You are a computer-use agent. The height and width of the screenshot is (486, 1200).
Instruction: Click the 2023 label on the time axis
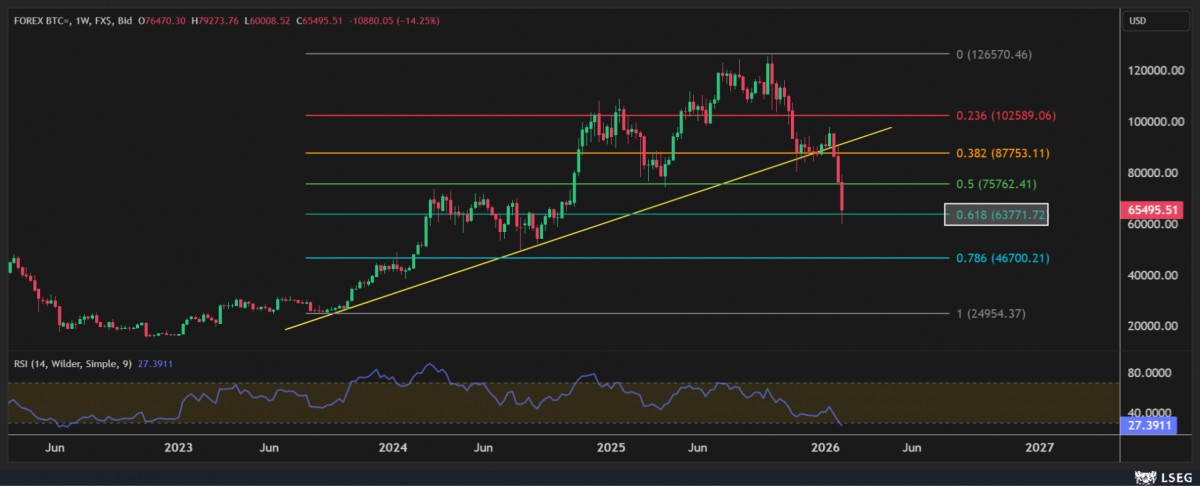(178, 447)
